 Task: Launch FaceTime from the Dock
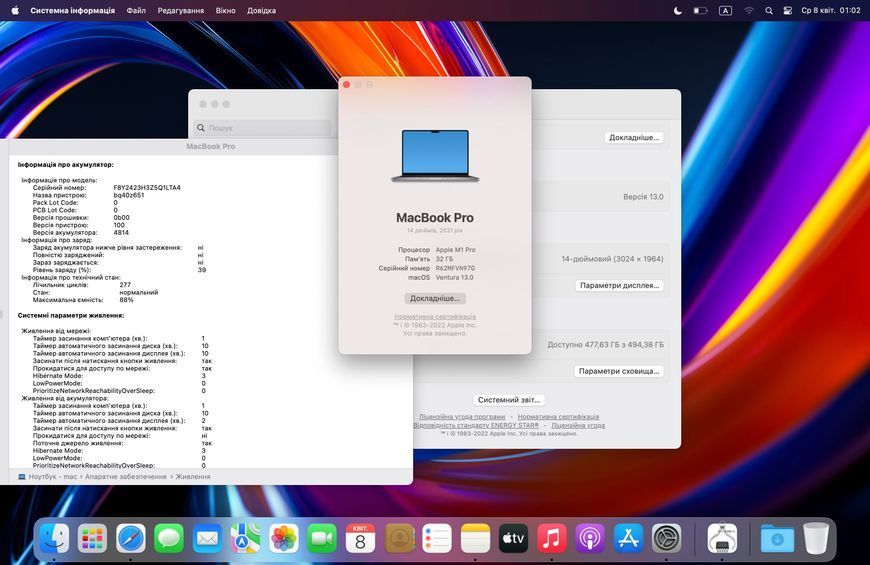click(322, 538)
